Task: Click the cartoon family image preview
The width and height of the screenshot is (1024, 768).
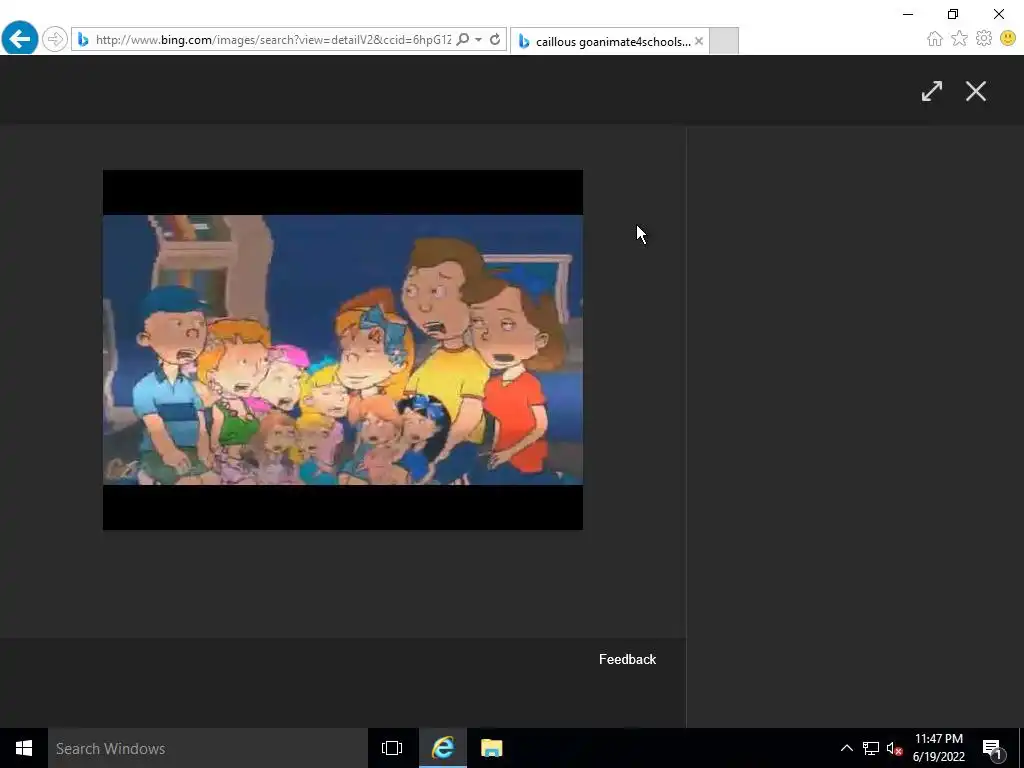Action: coord(343,349)
